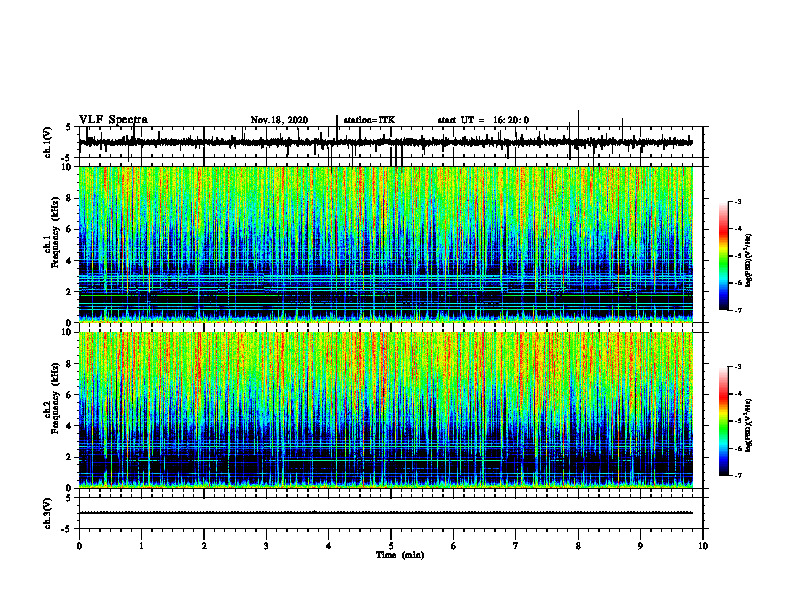792x612 pixels.
Task: Click time axis tick label '9'
Action: [640, 546]
